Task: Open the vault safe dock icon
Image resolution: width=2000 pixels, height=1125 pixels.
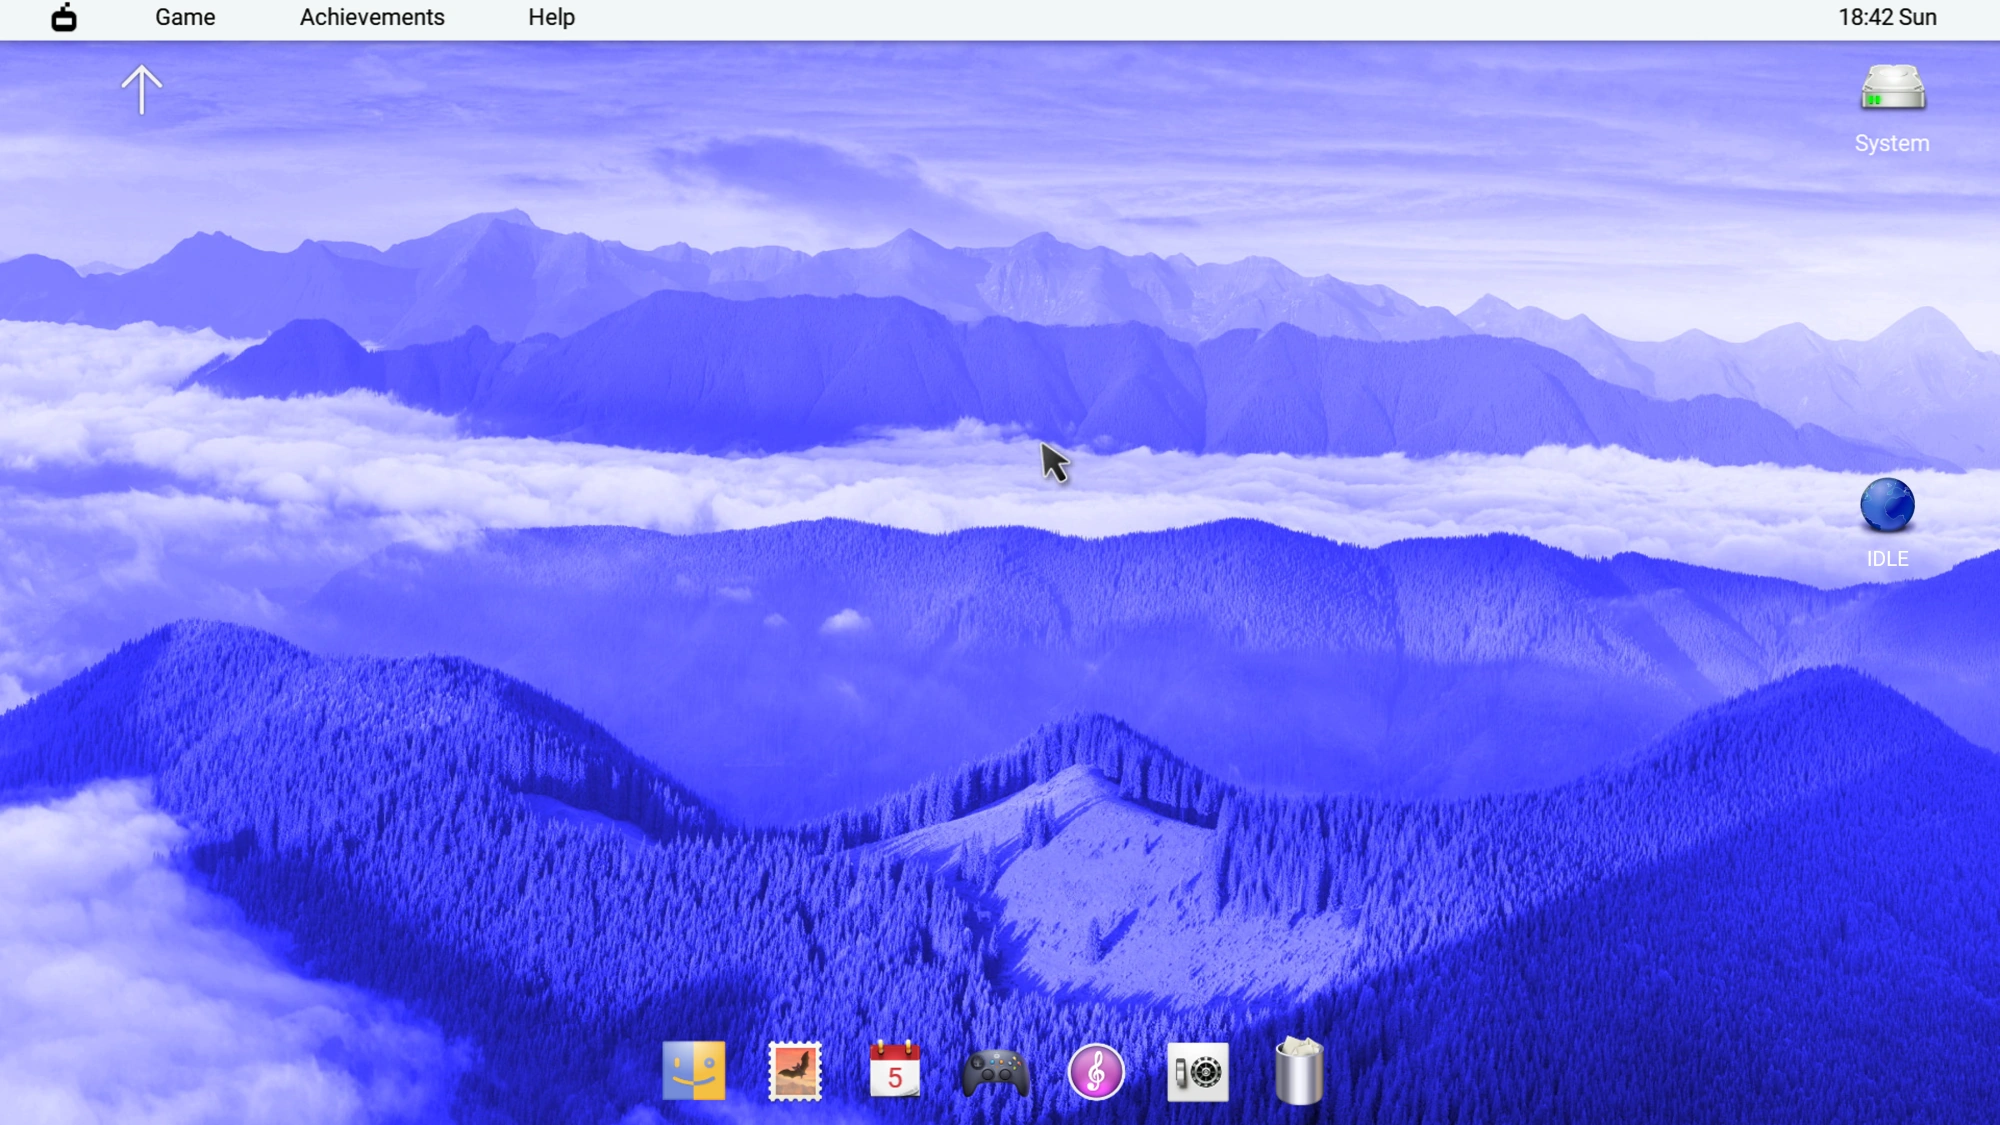Action: (x=1197, y=1072)
